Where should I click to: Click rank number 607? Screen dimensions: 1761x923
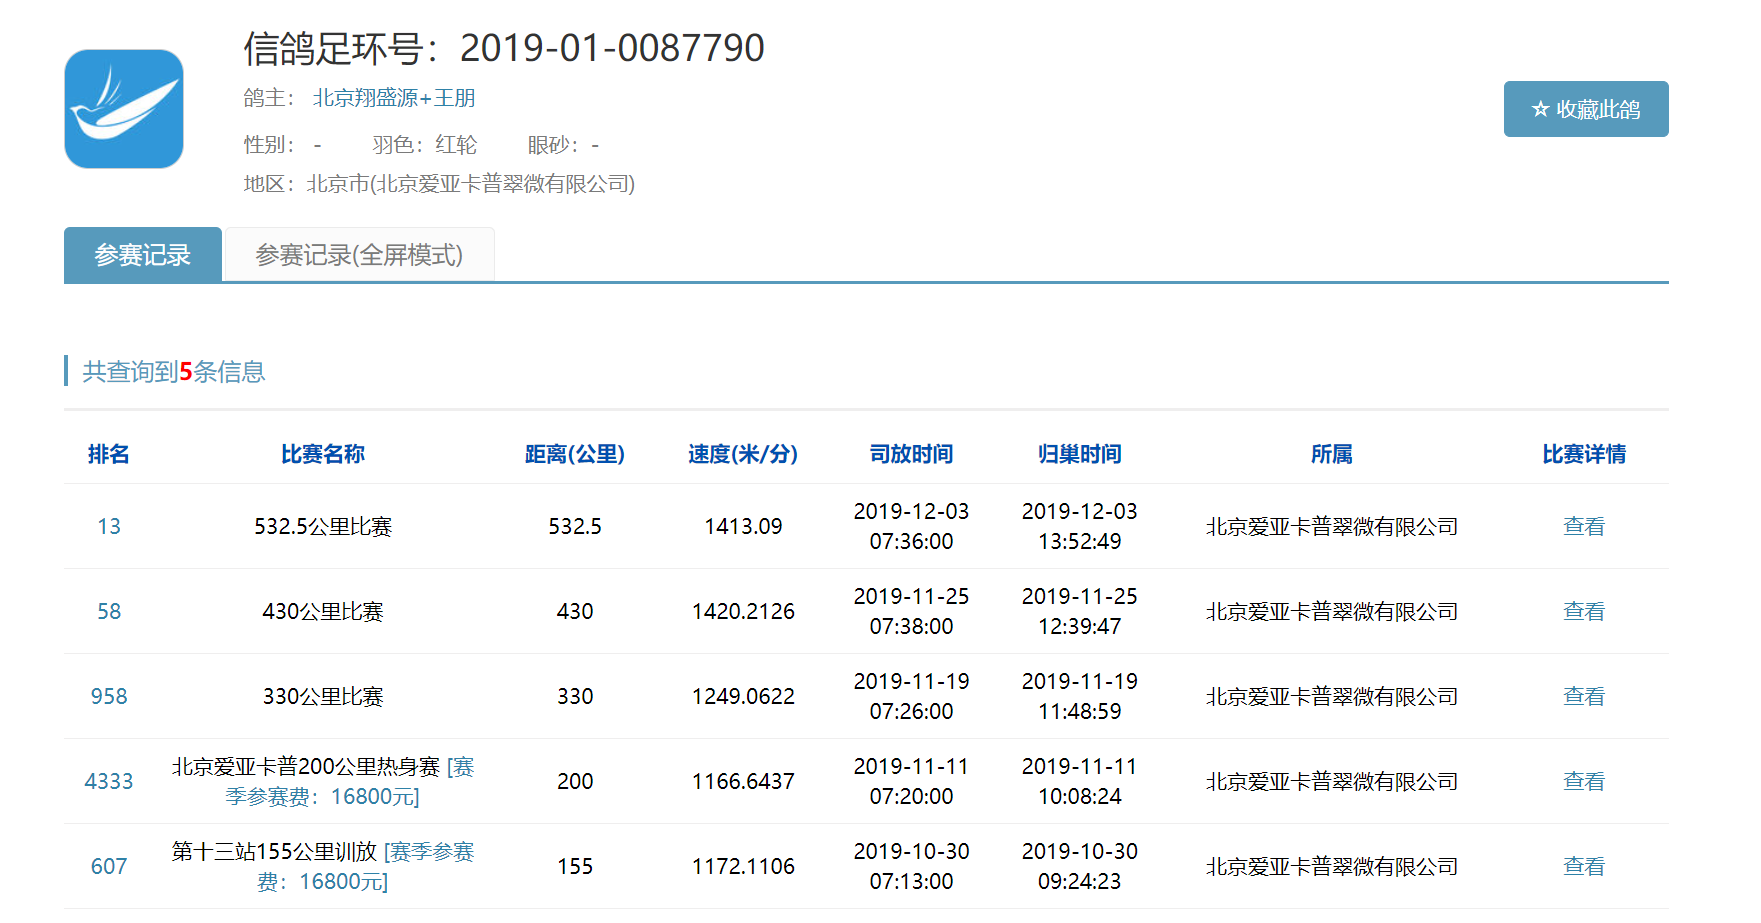[109, 866]
